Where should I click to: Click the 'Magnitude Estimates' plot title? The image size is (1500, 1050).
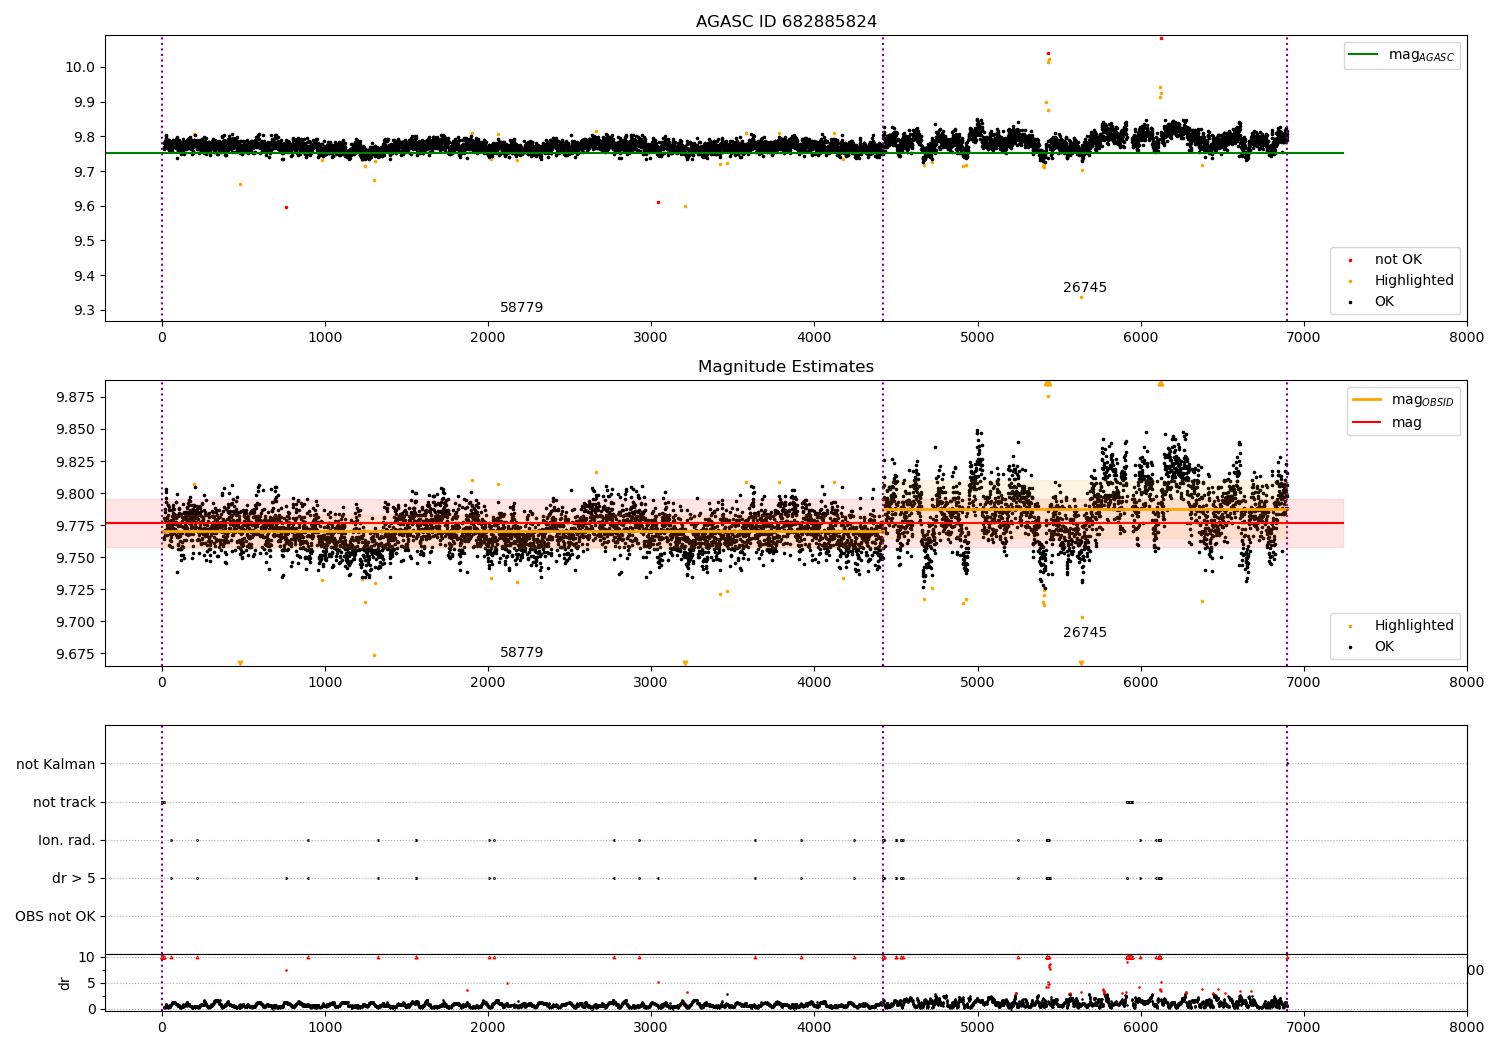click(x=786, y=367)
